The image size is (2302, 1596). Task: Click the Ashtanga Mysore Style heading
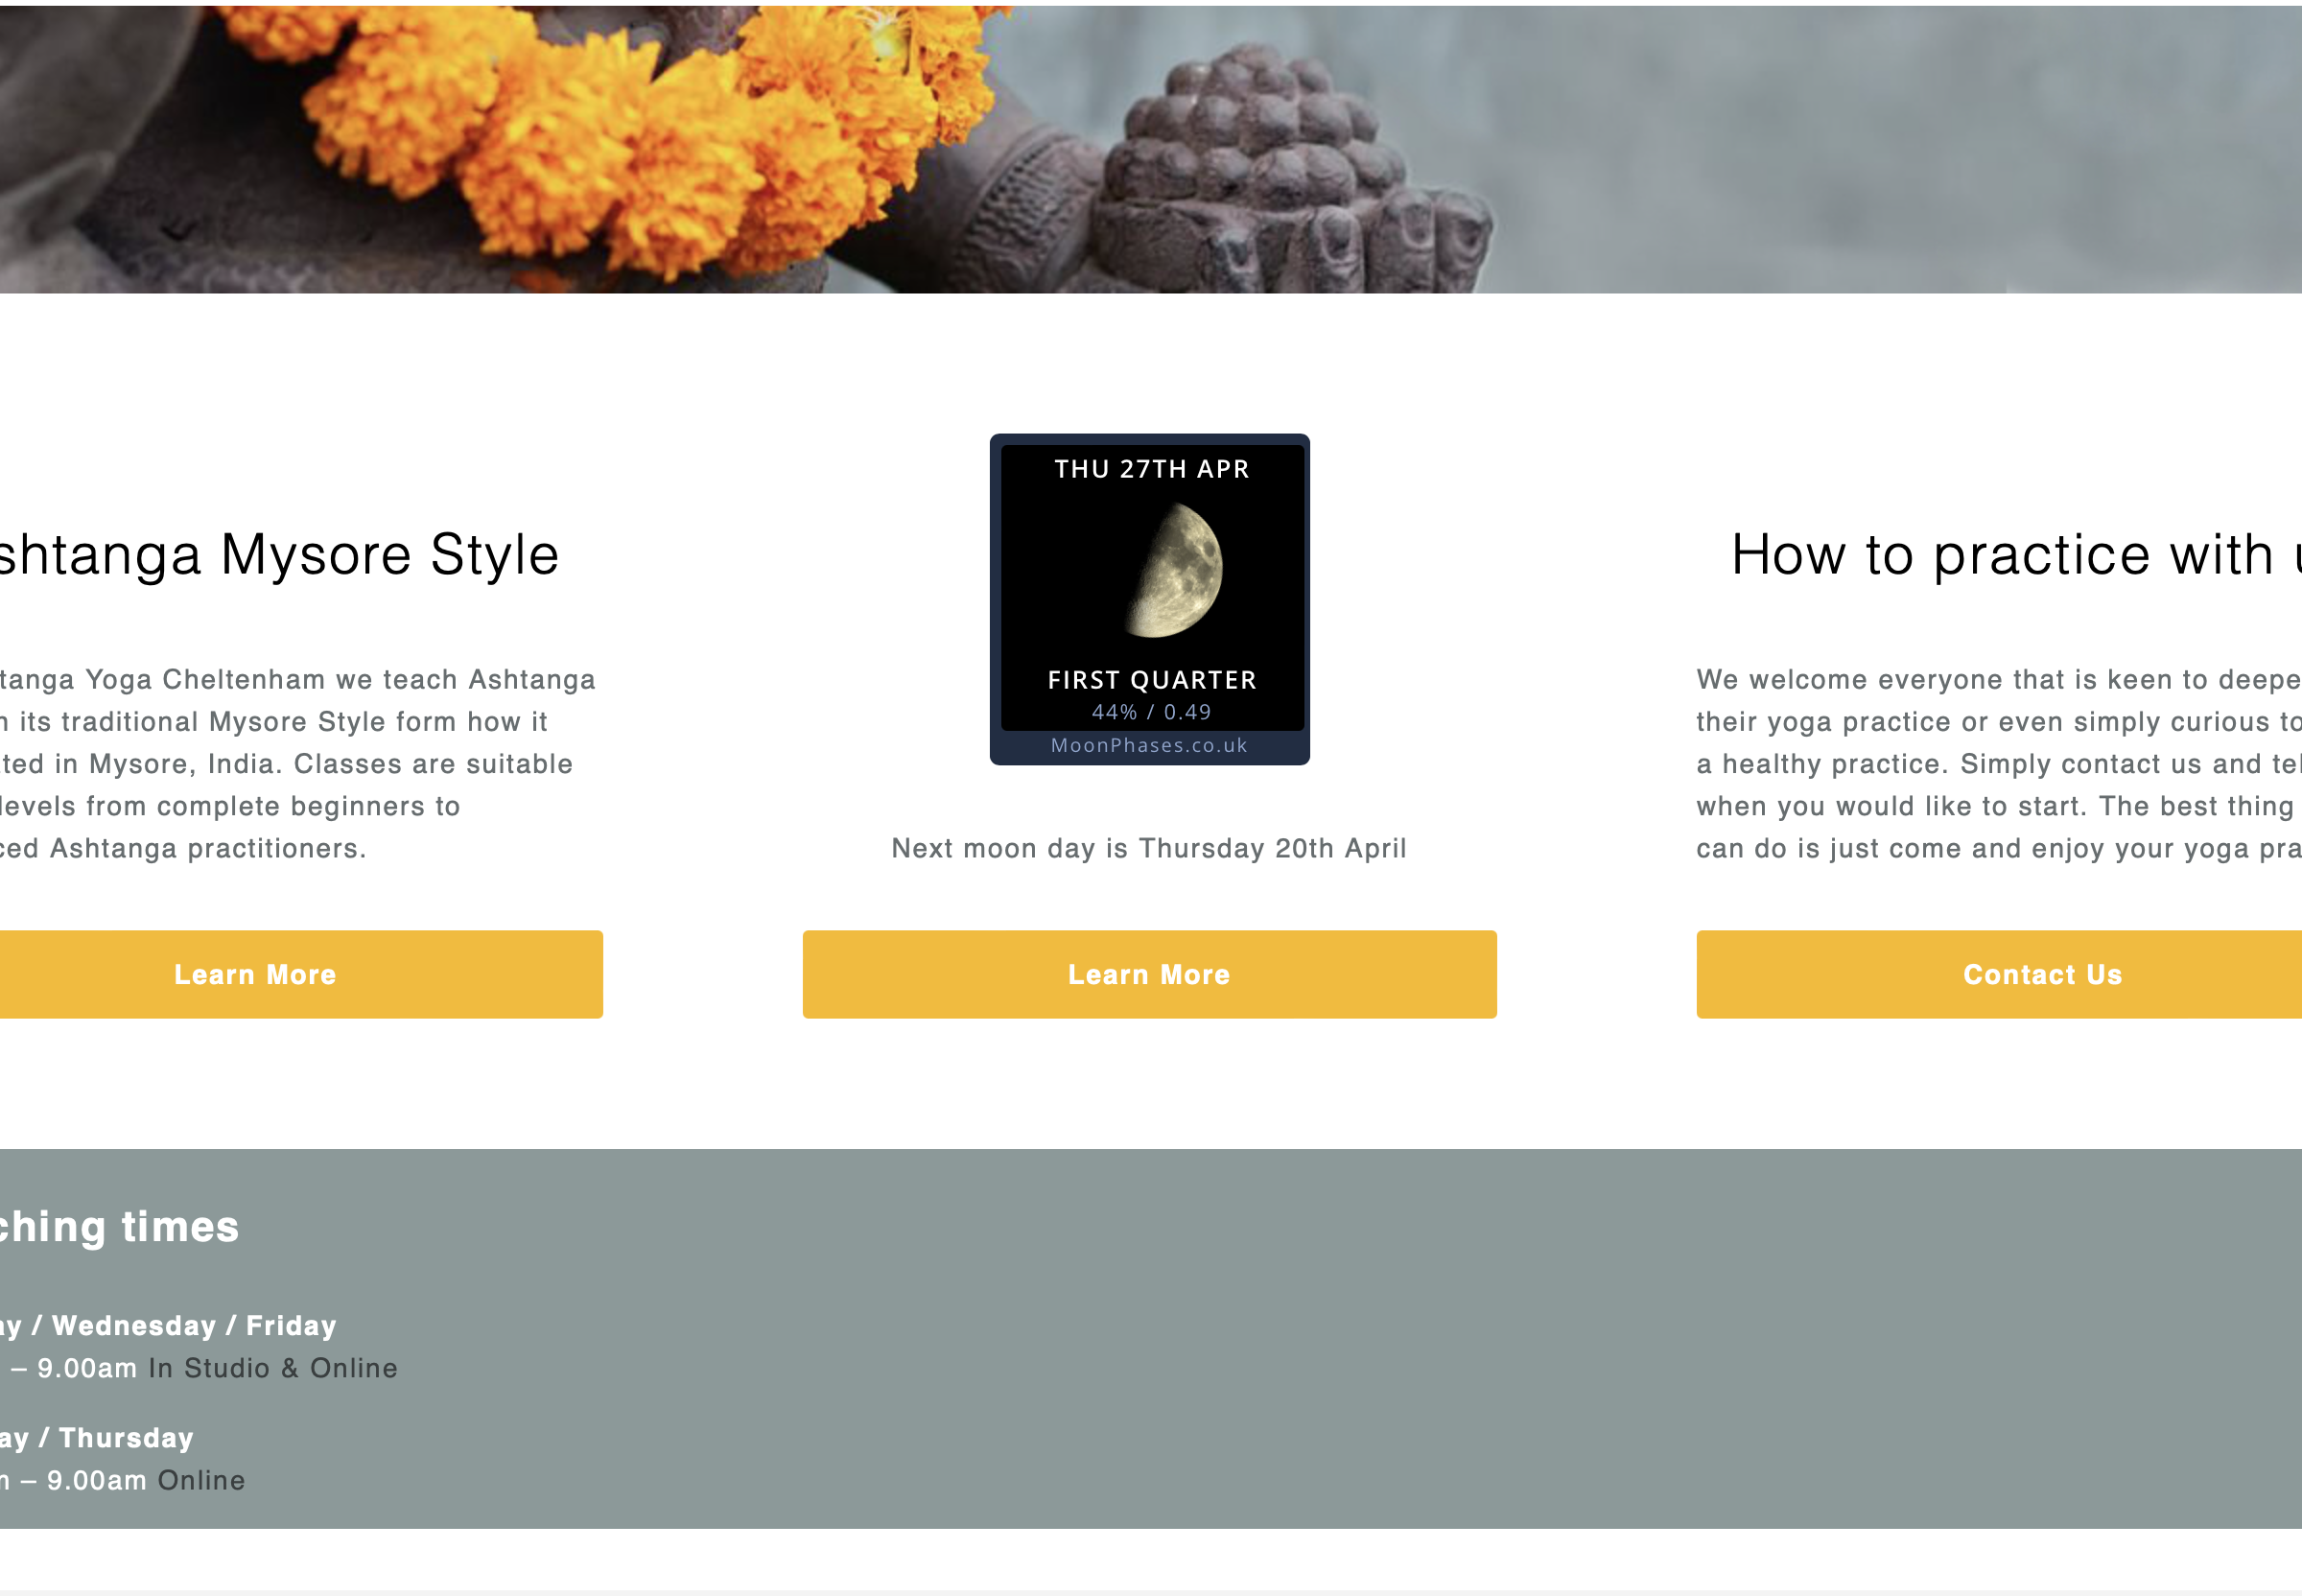click(x=278, y=554)
